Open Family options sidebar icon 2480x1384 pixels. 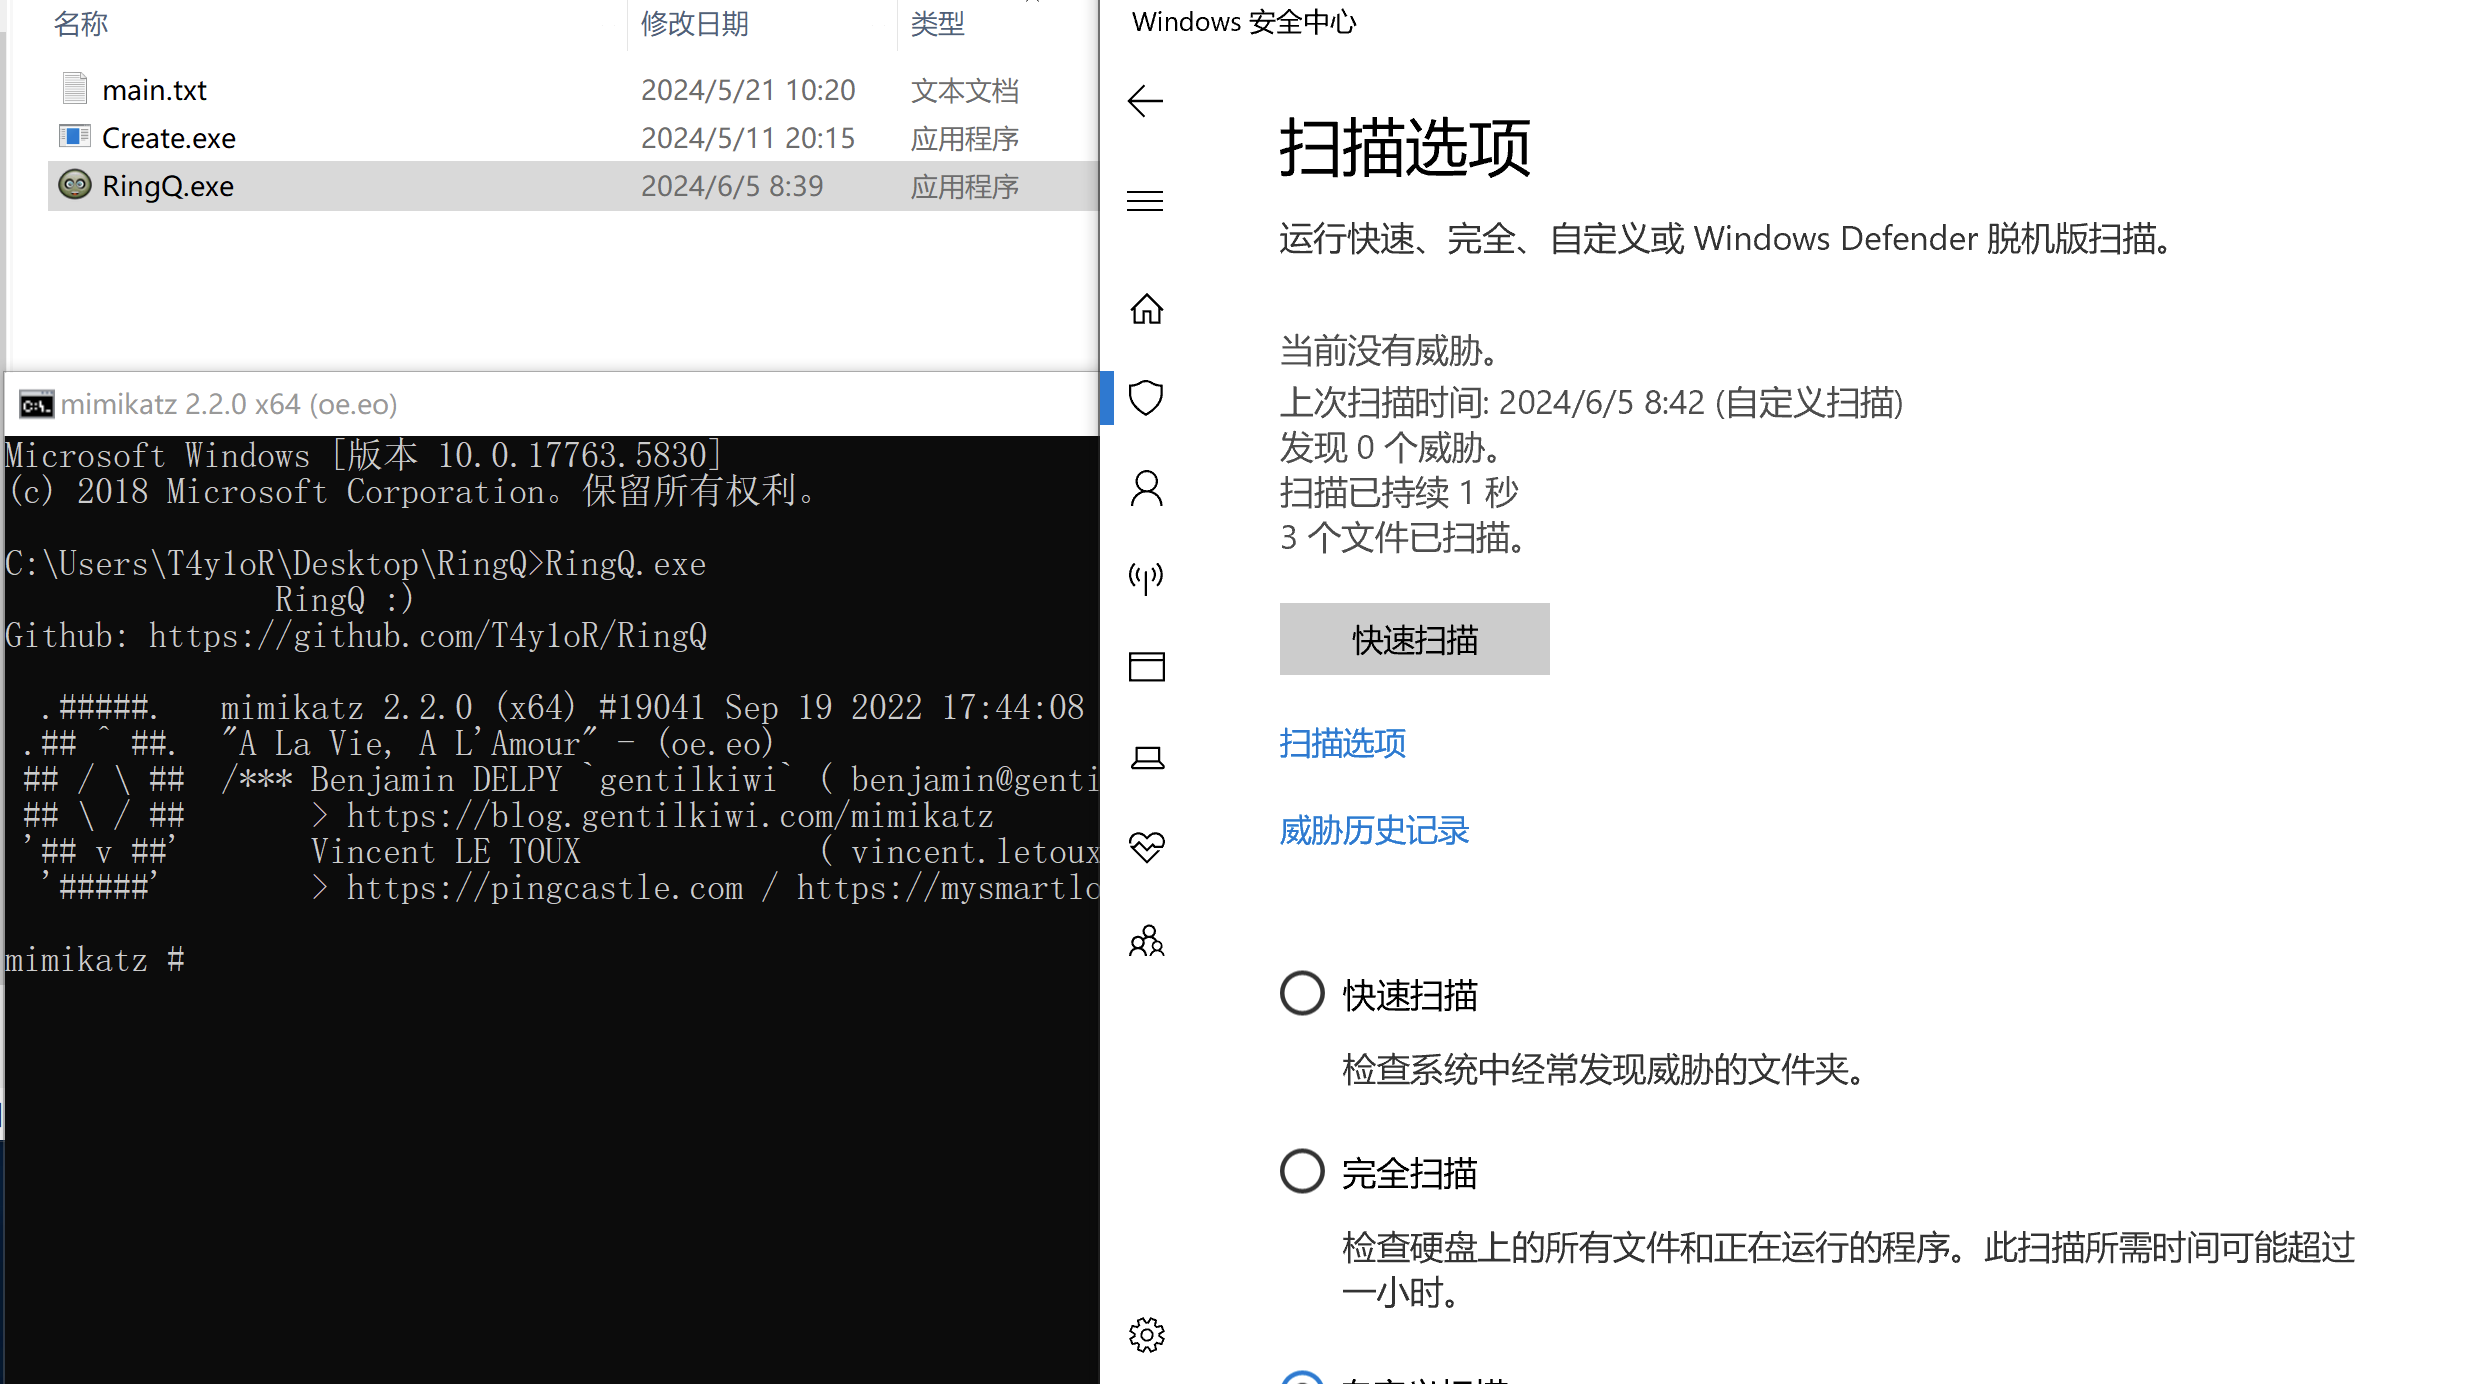(1146, 940)
